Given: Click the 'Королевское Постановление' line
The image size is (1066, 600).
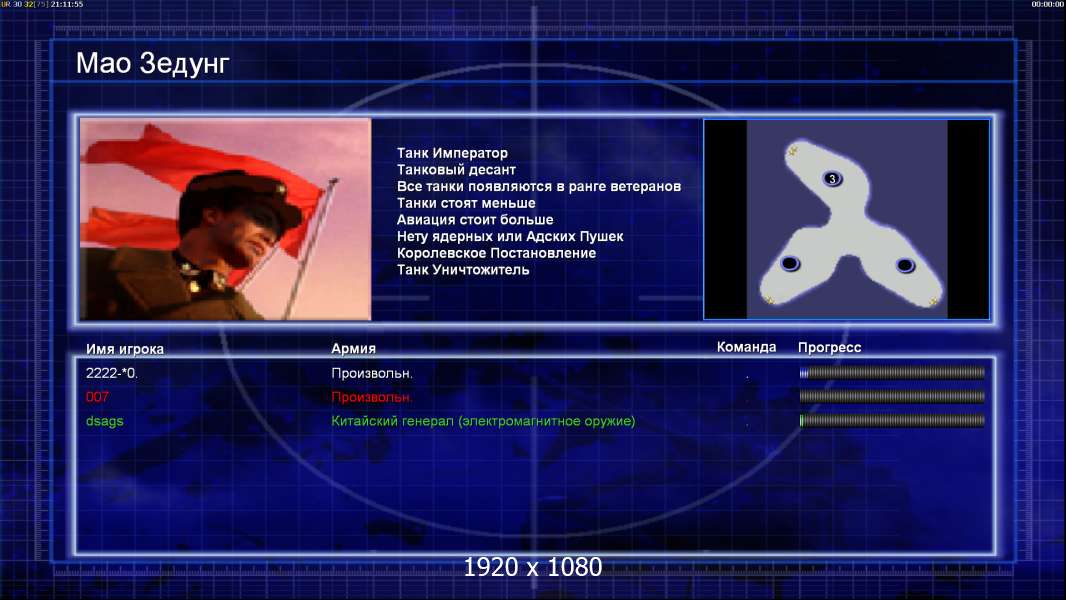Looking at the screenshot, I should (x=496, y=253).
